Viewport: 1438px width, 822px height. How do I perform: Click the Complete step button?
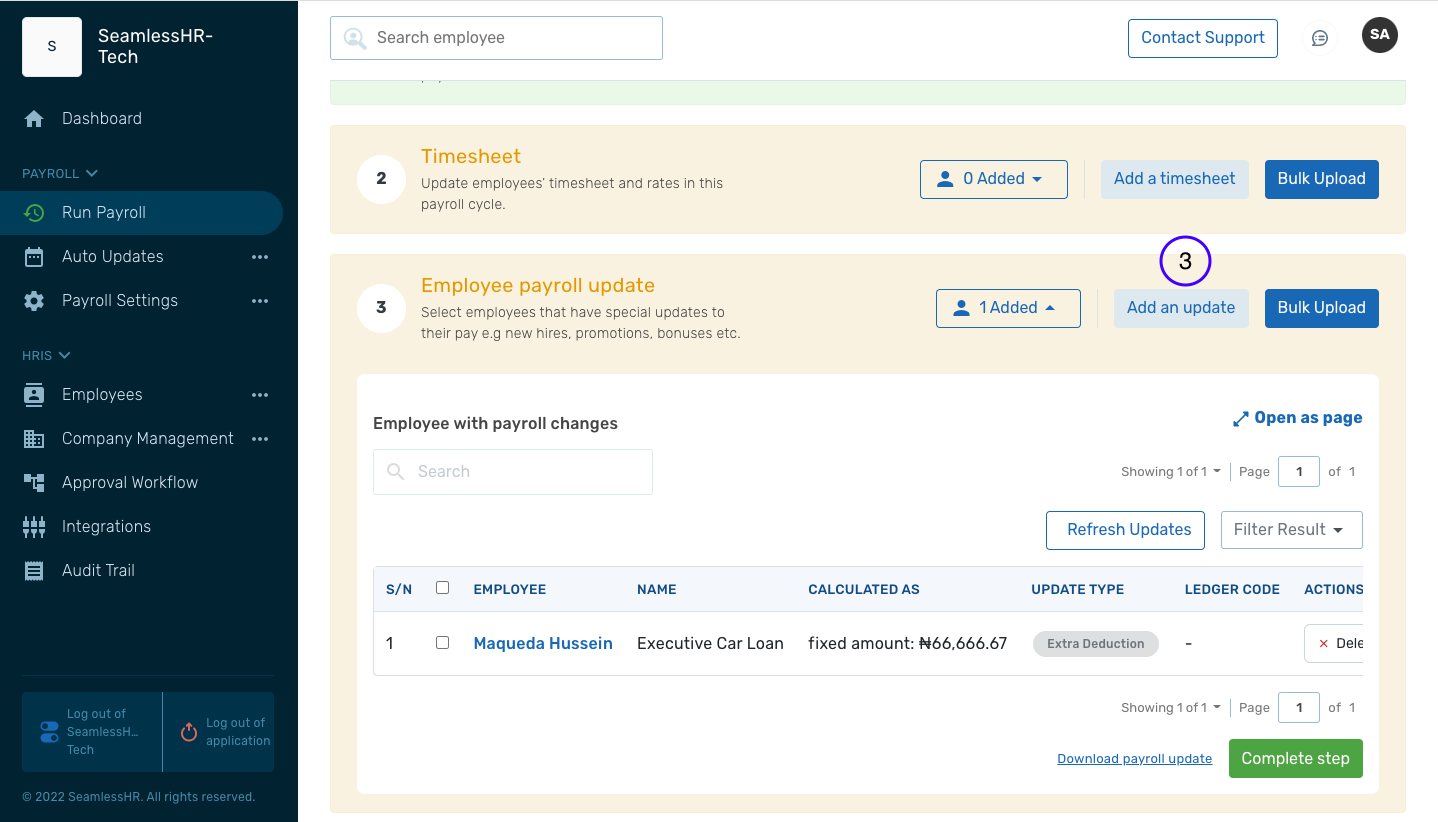coord(1295,758)
